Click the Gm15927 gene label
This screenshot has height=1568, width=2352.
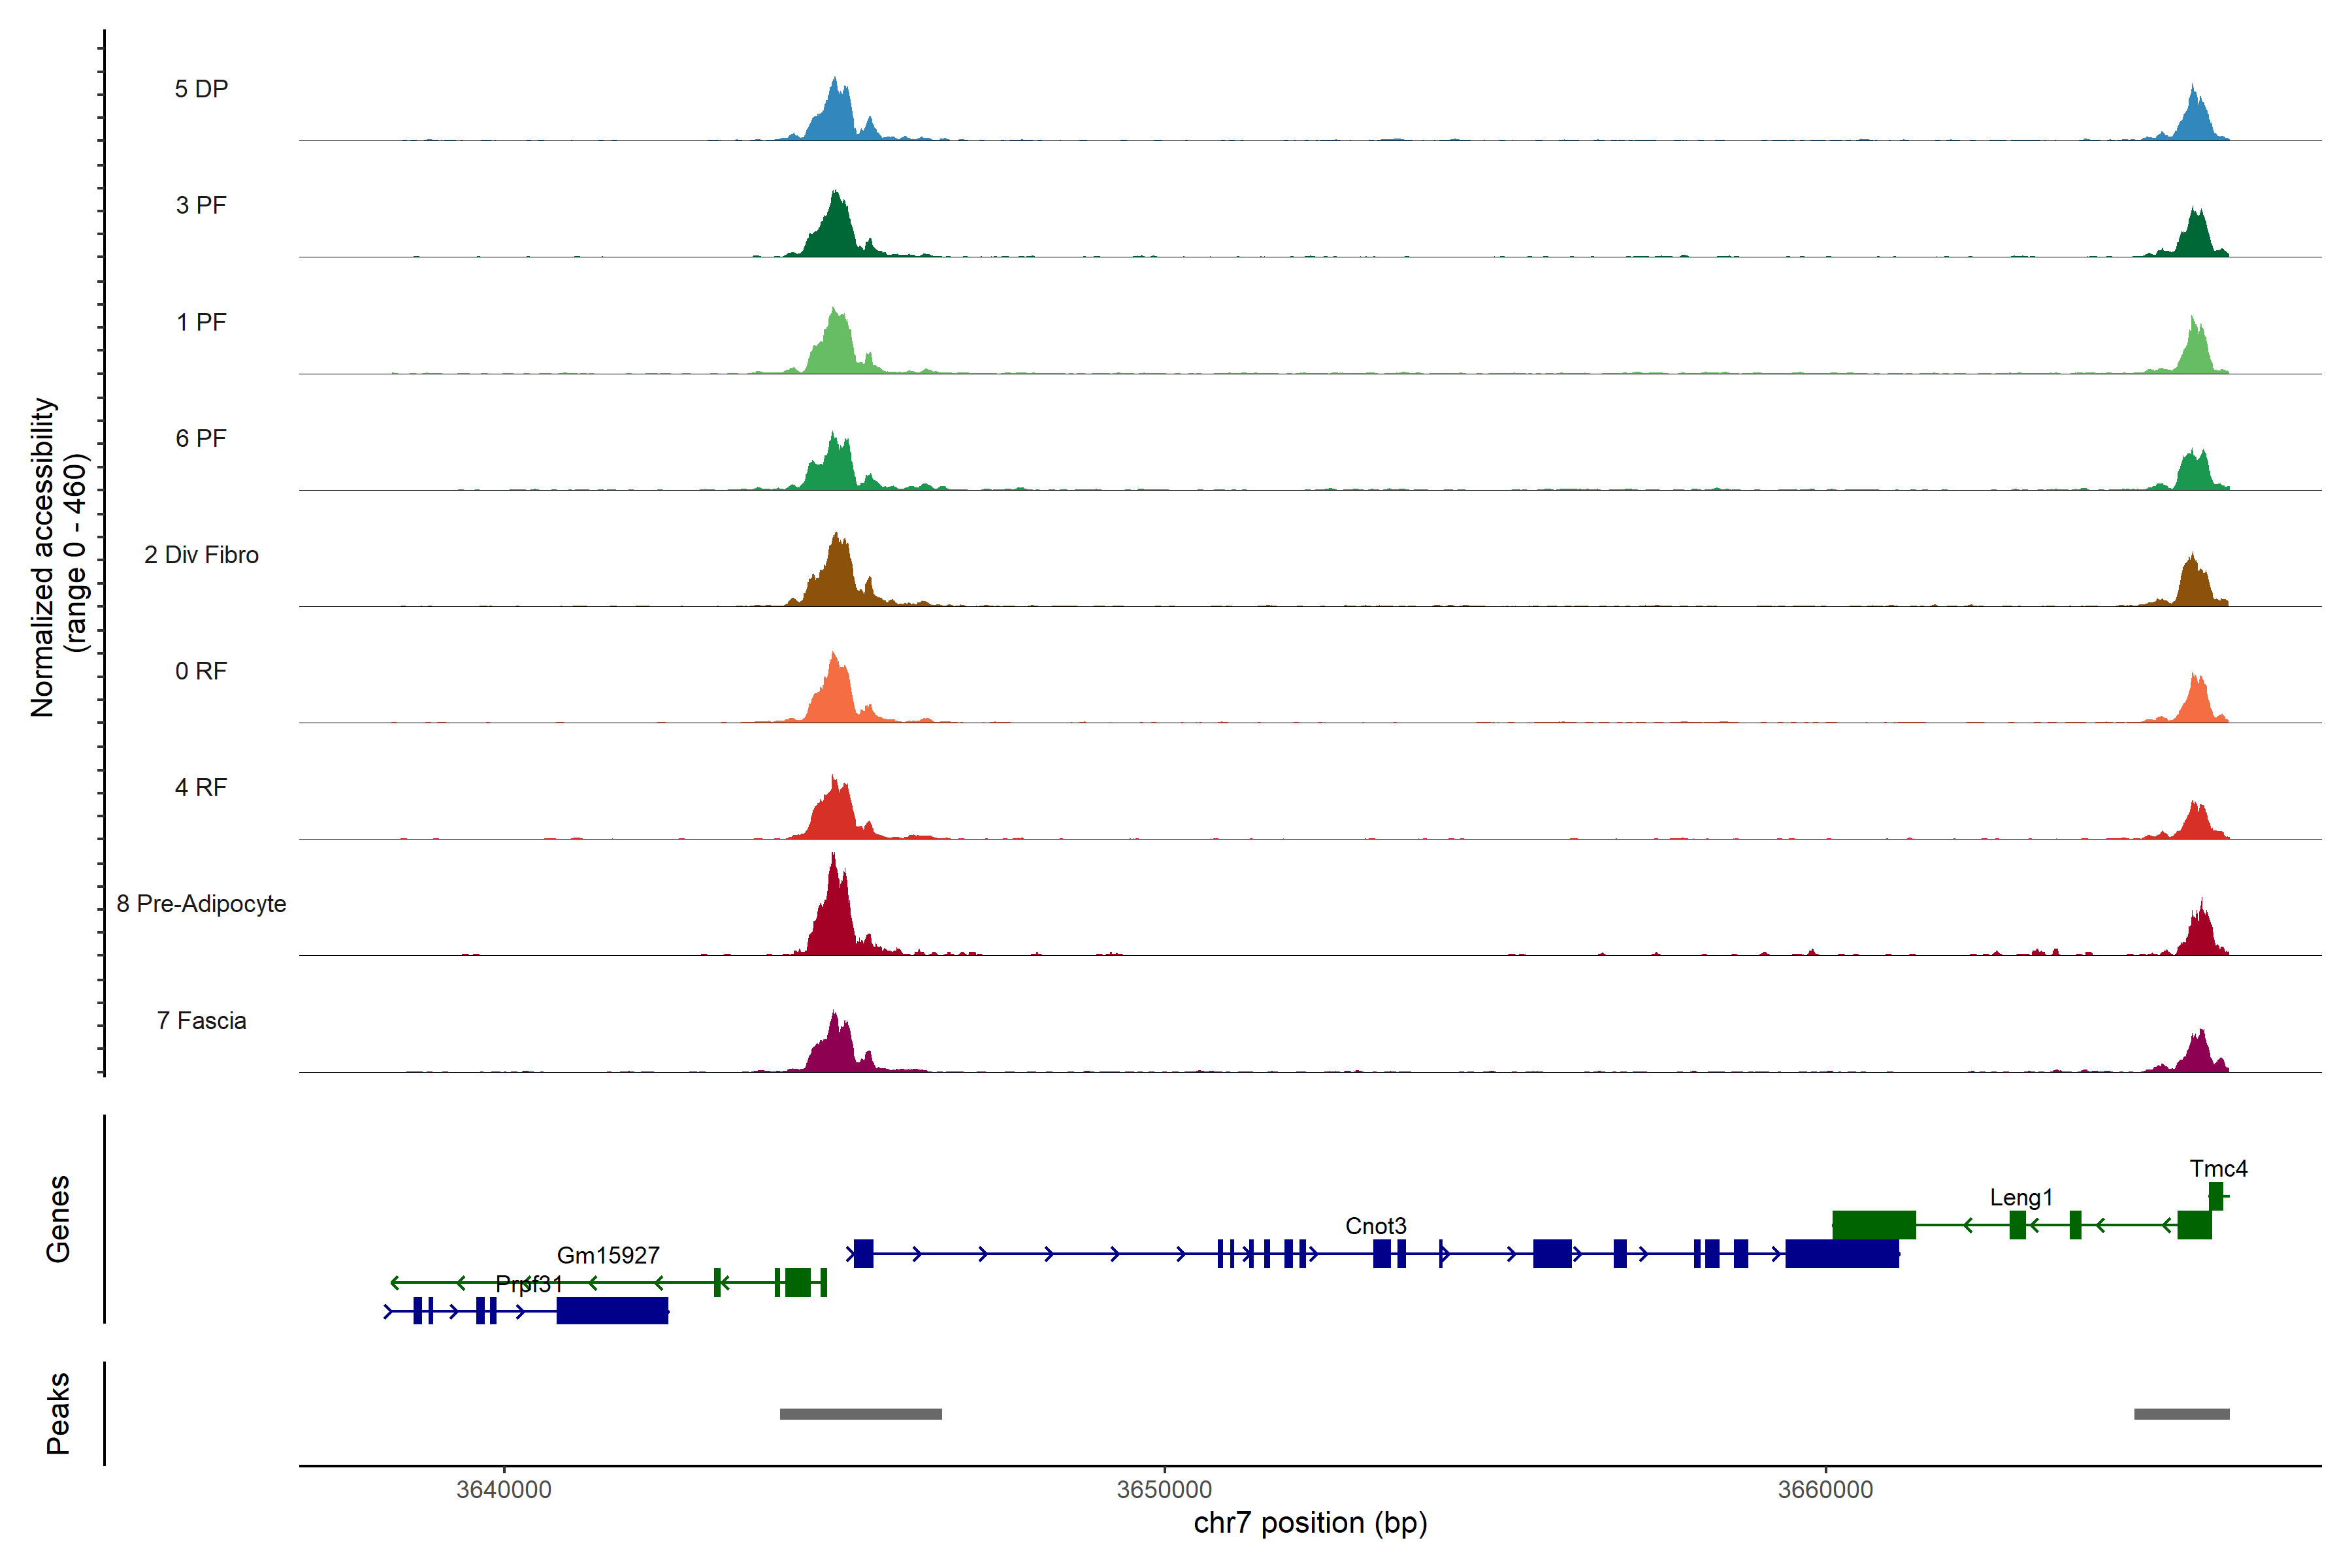coord(607,1255)
